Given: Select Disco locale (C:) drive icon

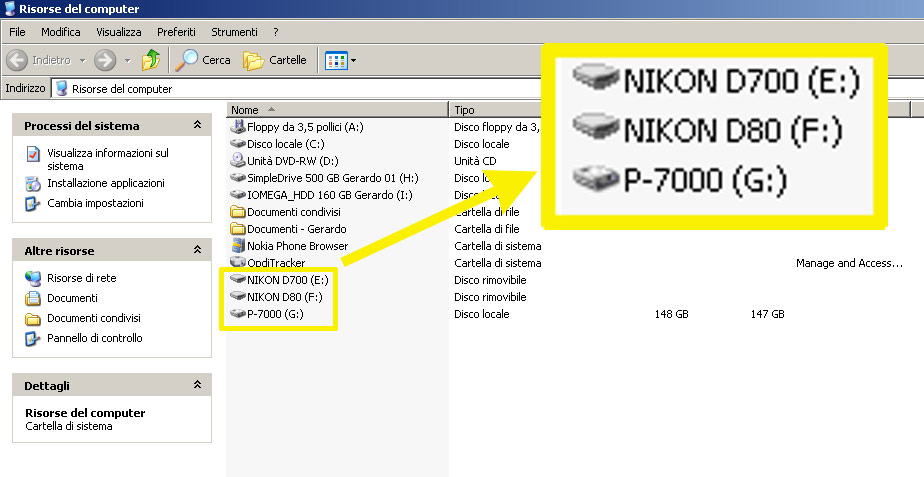Looking at the screenshot, I should [x=237, y=143].
